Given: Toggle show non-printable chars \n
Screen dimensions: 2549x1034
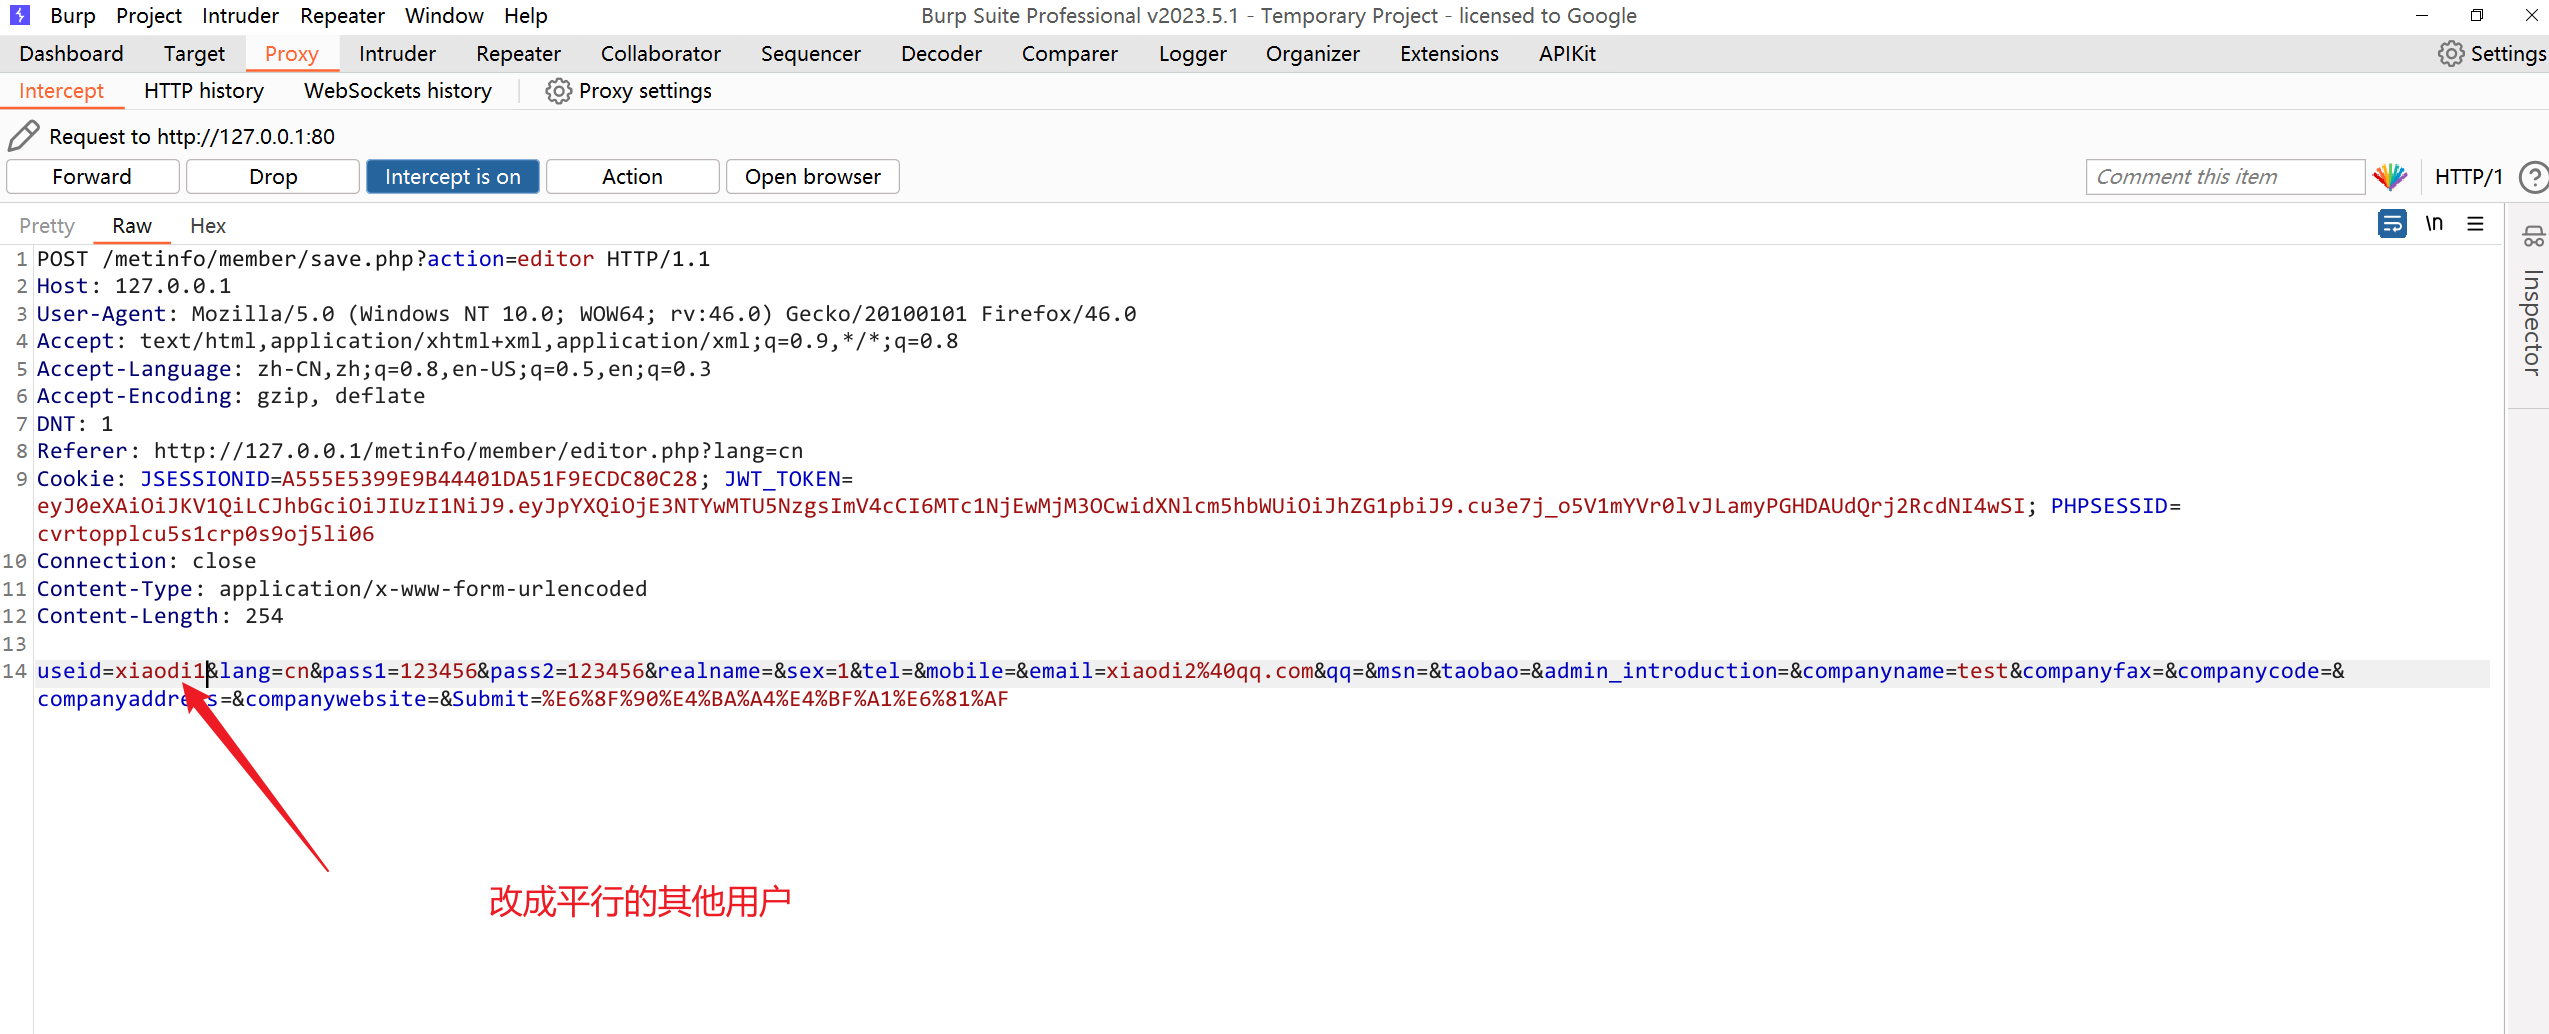Looking at the screenshot, I should (2434, 223).
